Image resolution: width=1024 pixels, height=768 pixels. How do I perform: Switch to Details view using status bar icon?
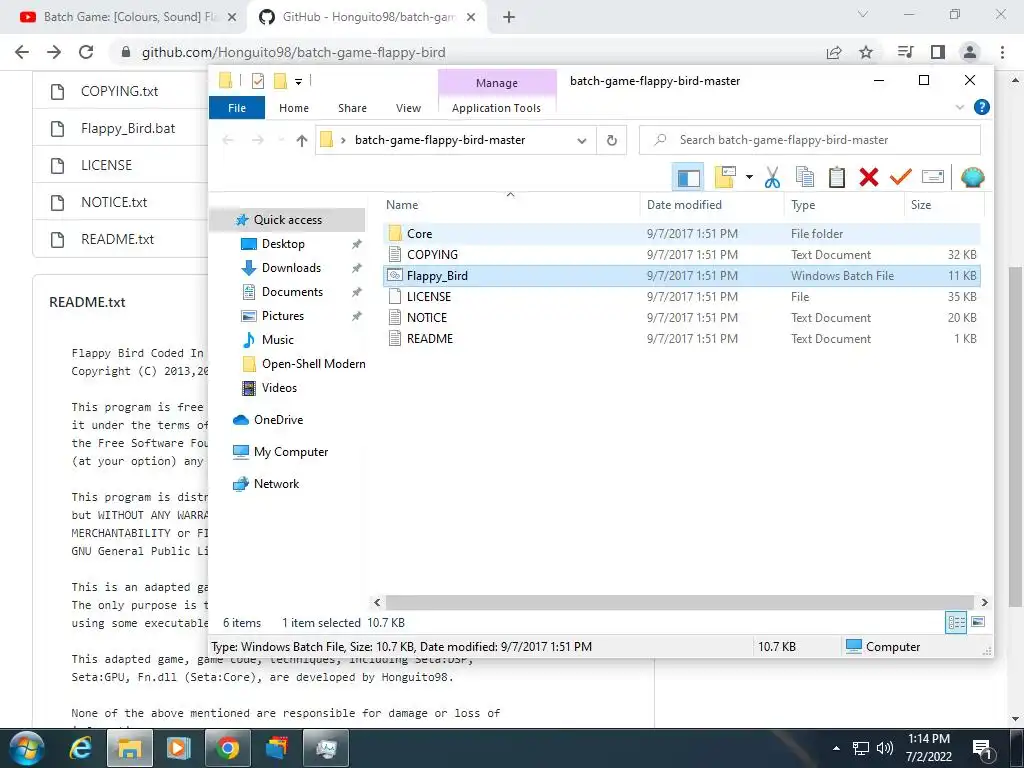point(956,622)
